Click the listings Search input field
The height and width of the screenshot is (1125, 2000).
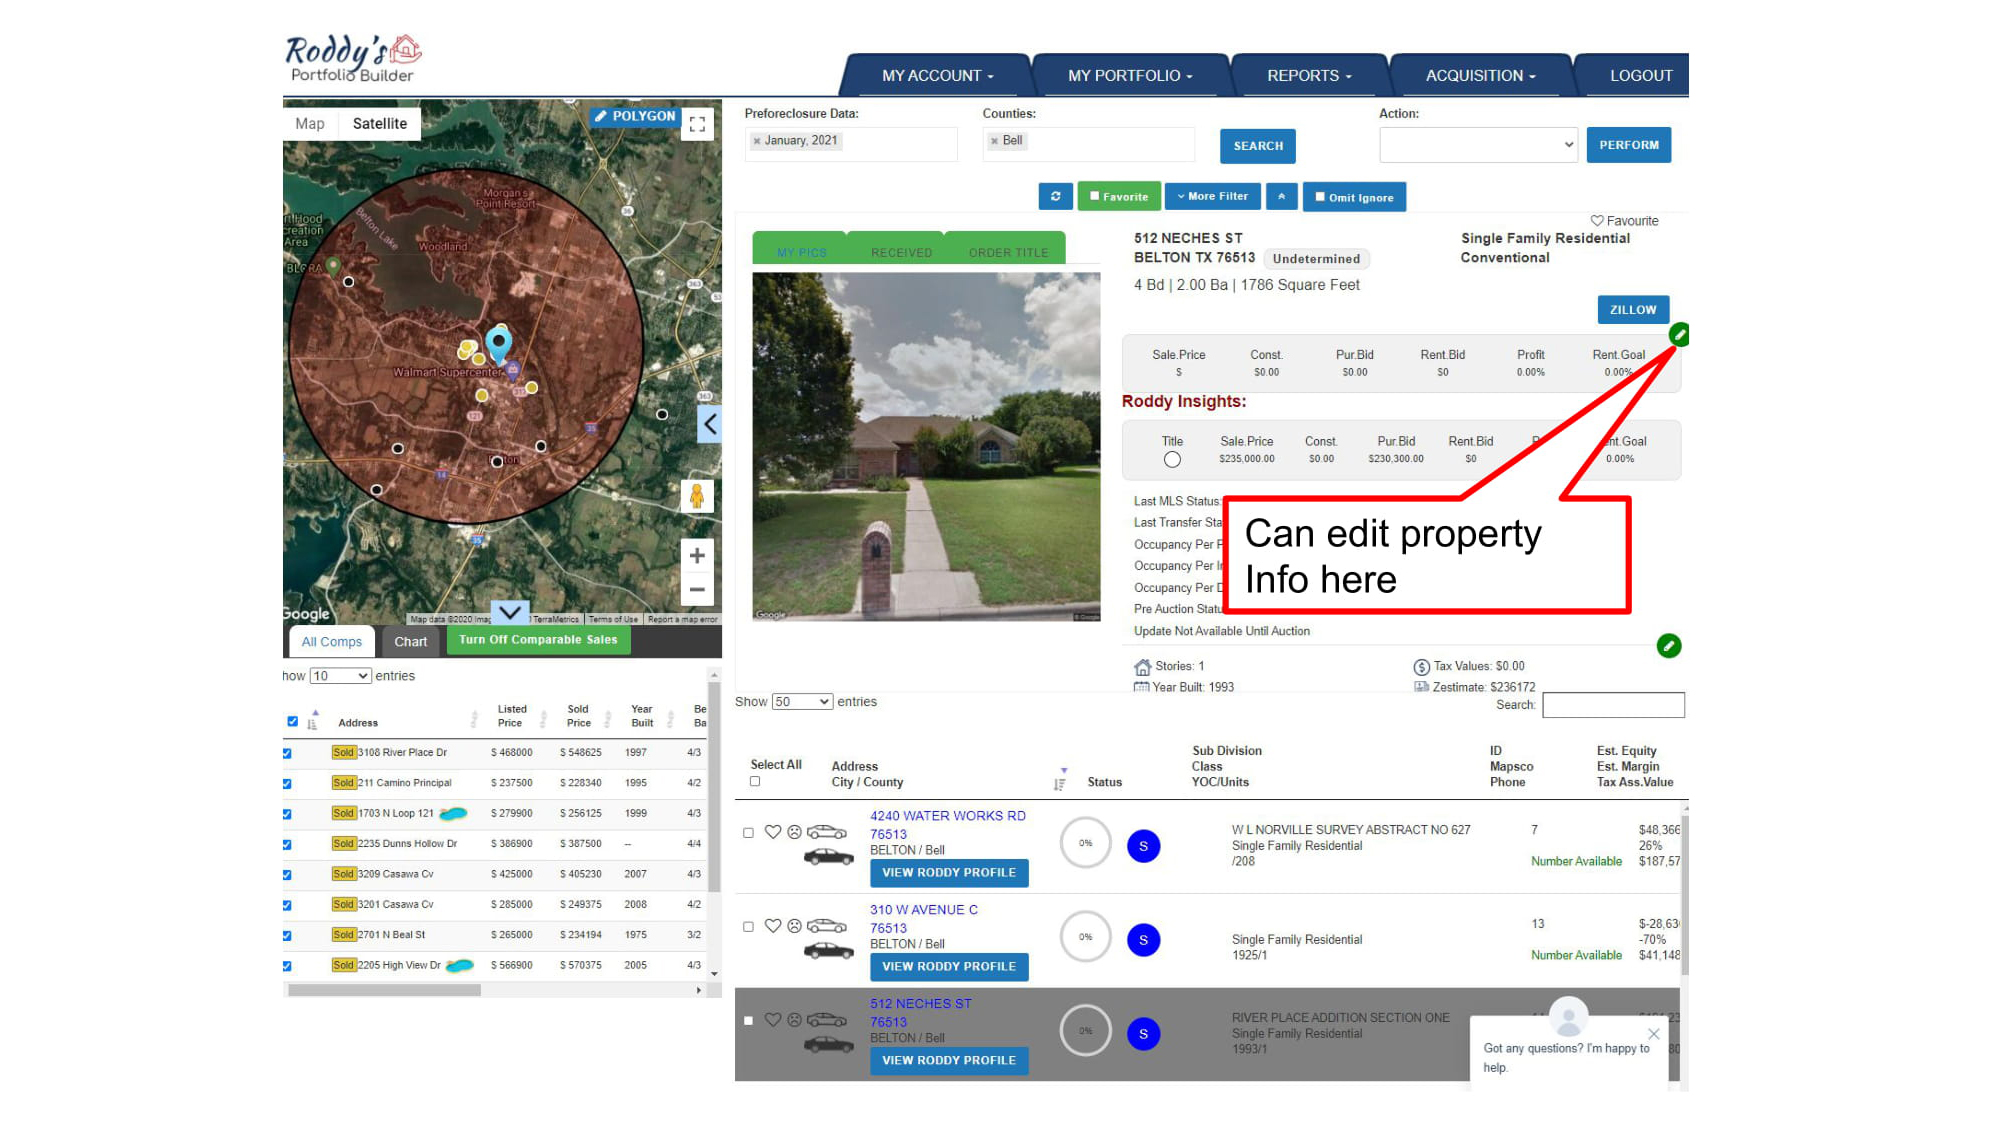1613,705
